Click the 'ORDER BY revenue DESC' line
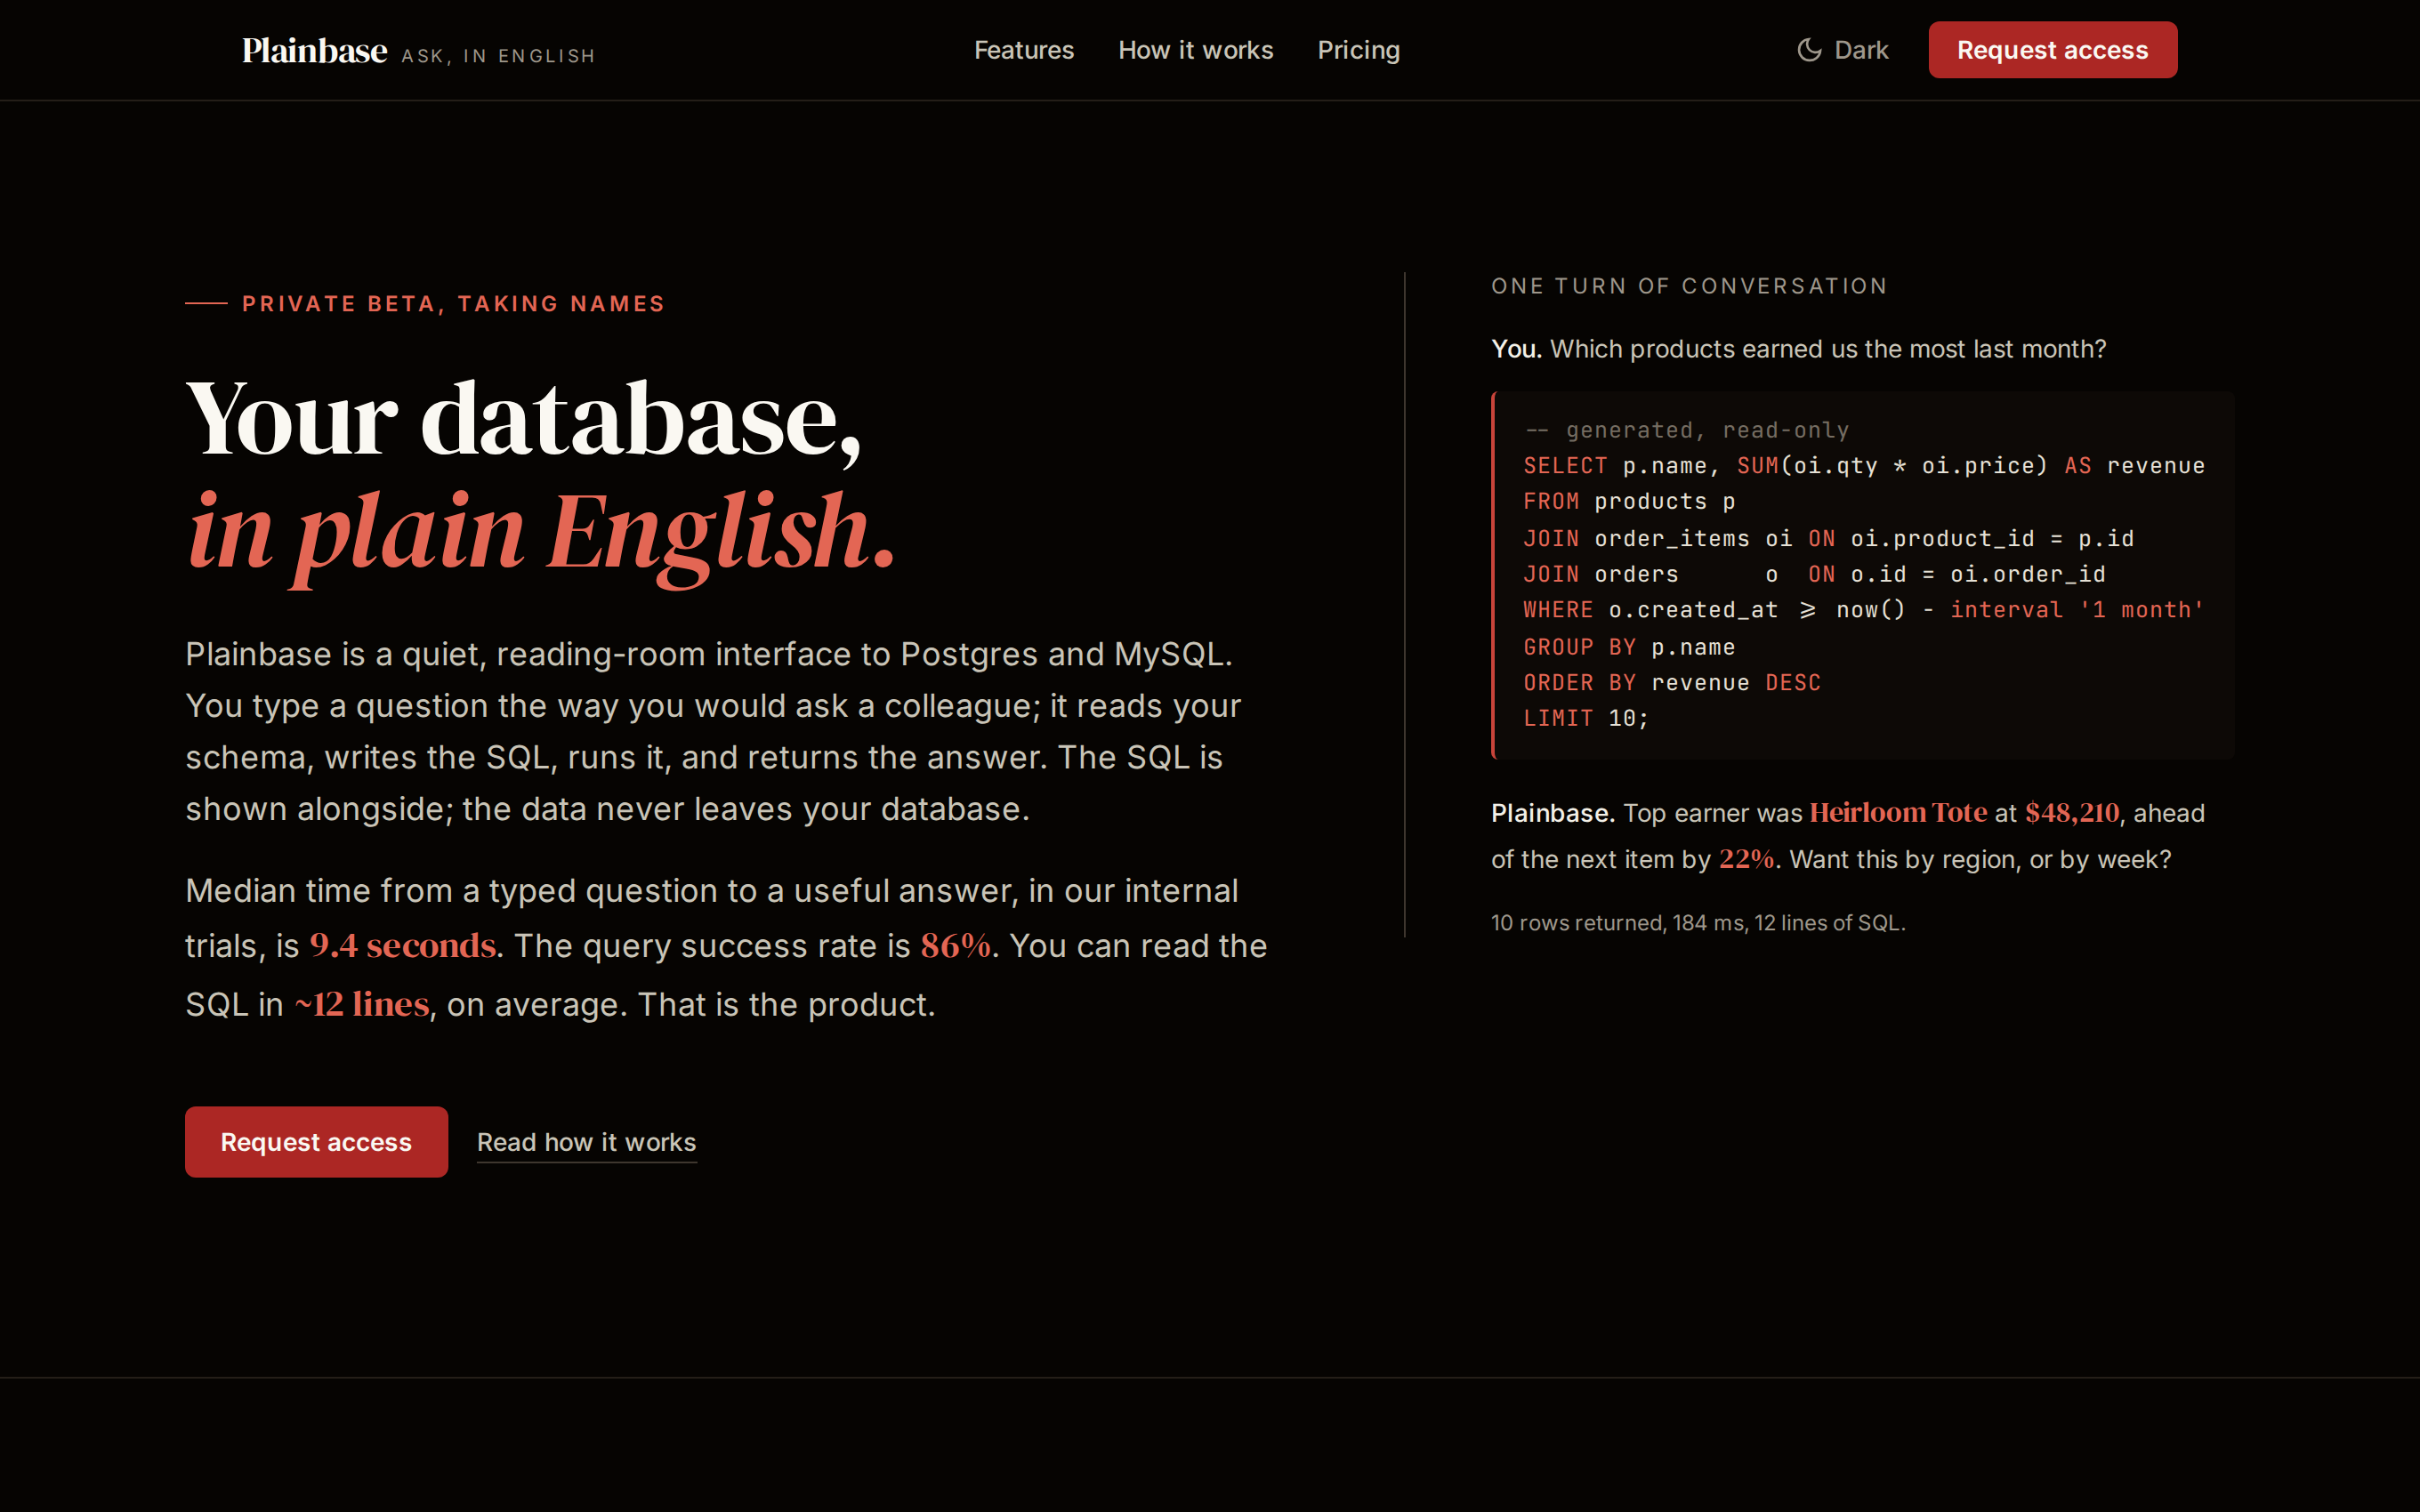This screenshot has width=2420, height=1512. [1672, 683]
